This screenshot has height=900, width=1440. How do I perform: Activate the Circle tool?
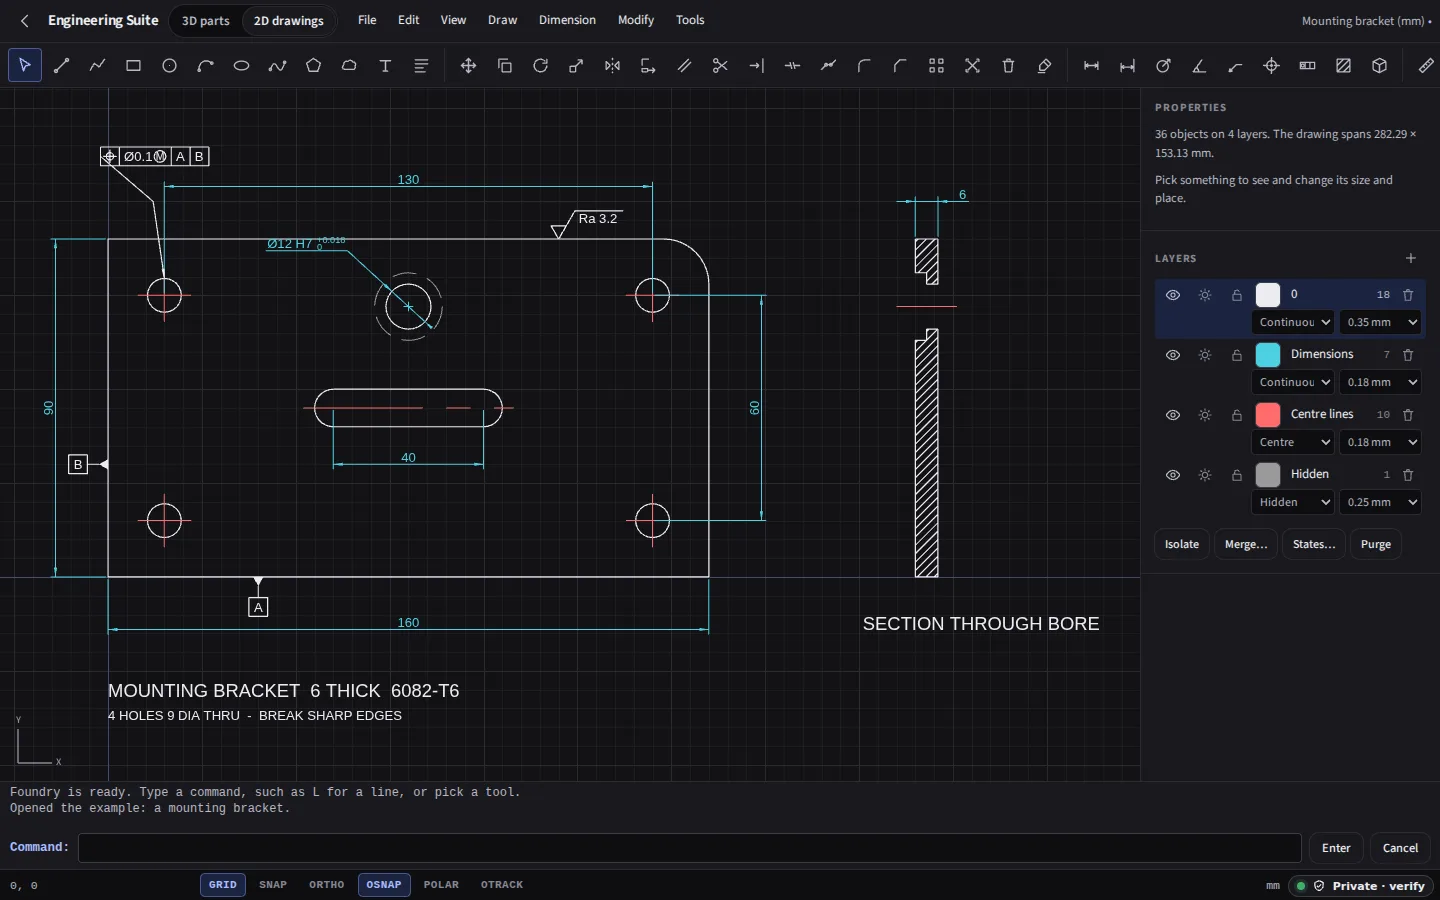point(169,66)
